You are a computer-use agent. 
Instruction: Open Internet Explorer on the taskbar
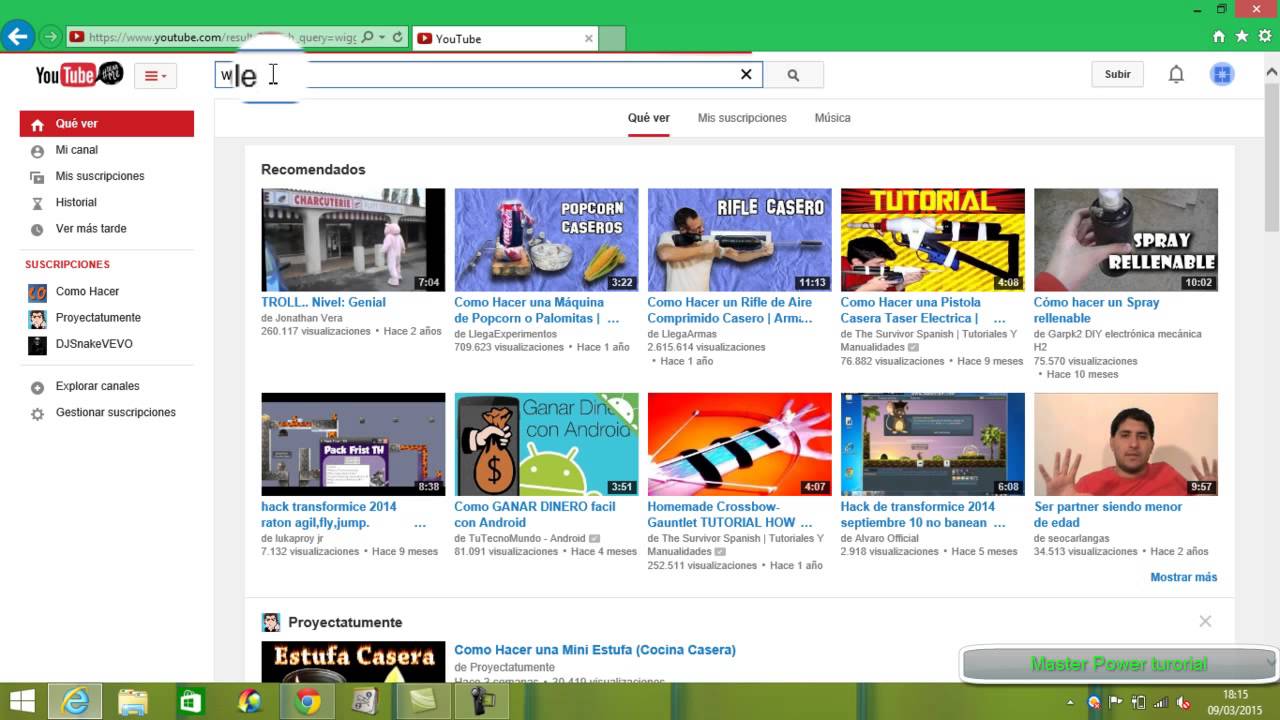tap(76, 701)
